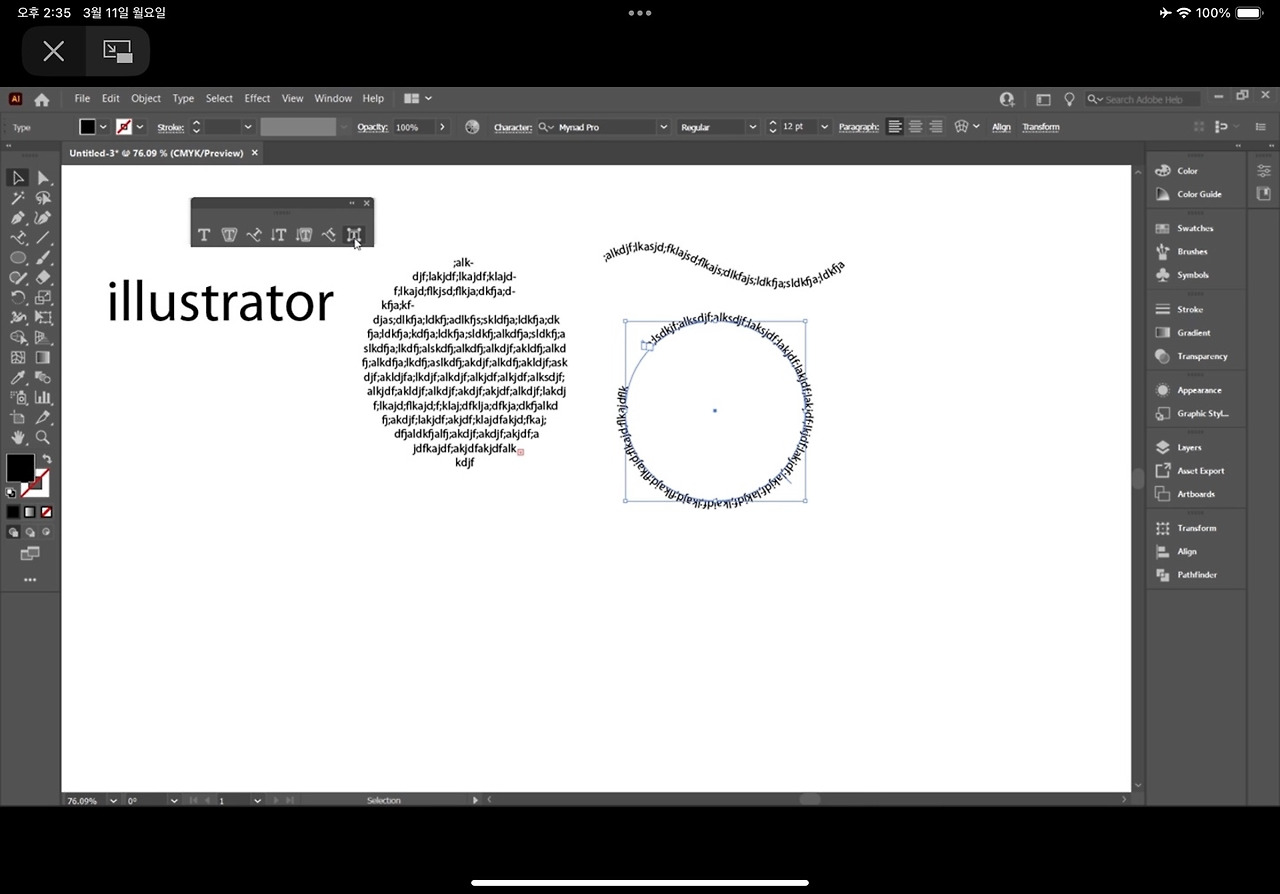Enable Draw Behind mode
The width and height of the screenshot is (1280, 894).
click(30, 533)
